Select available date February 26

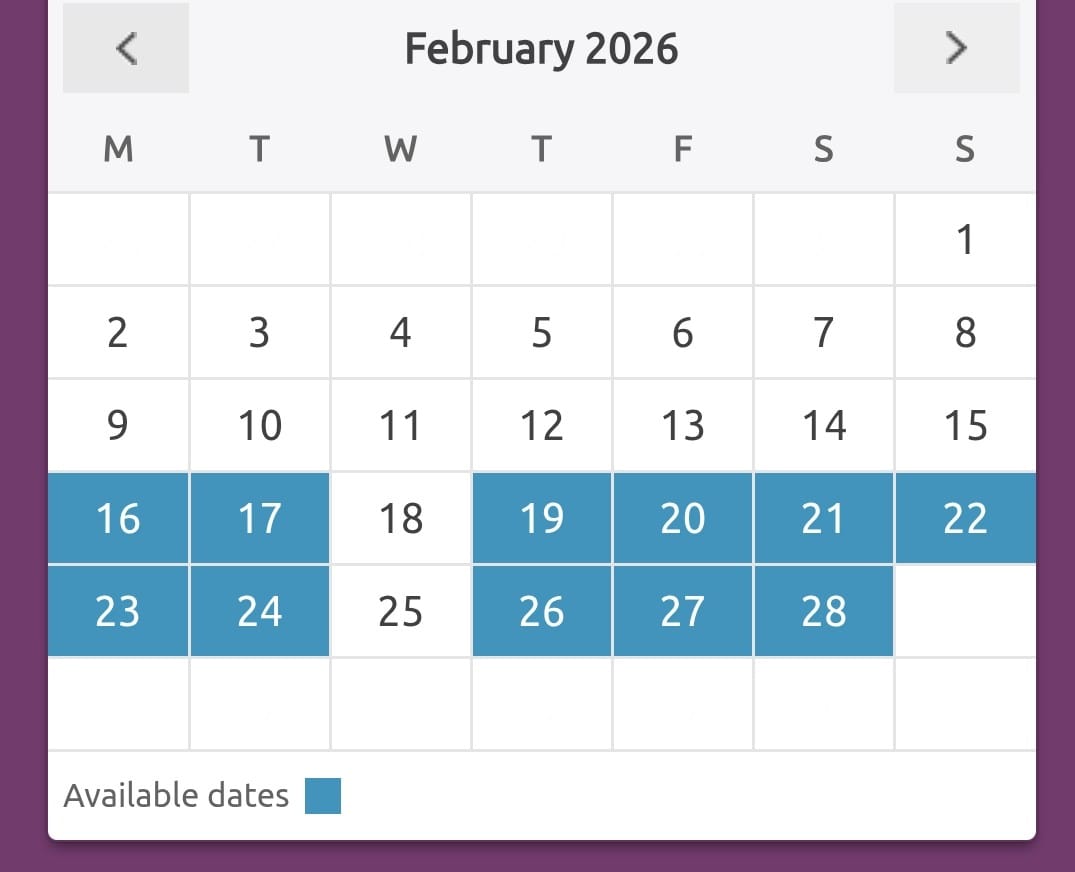click(542, 611)
